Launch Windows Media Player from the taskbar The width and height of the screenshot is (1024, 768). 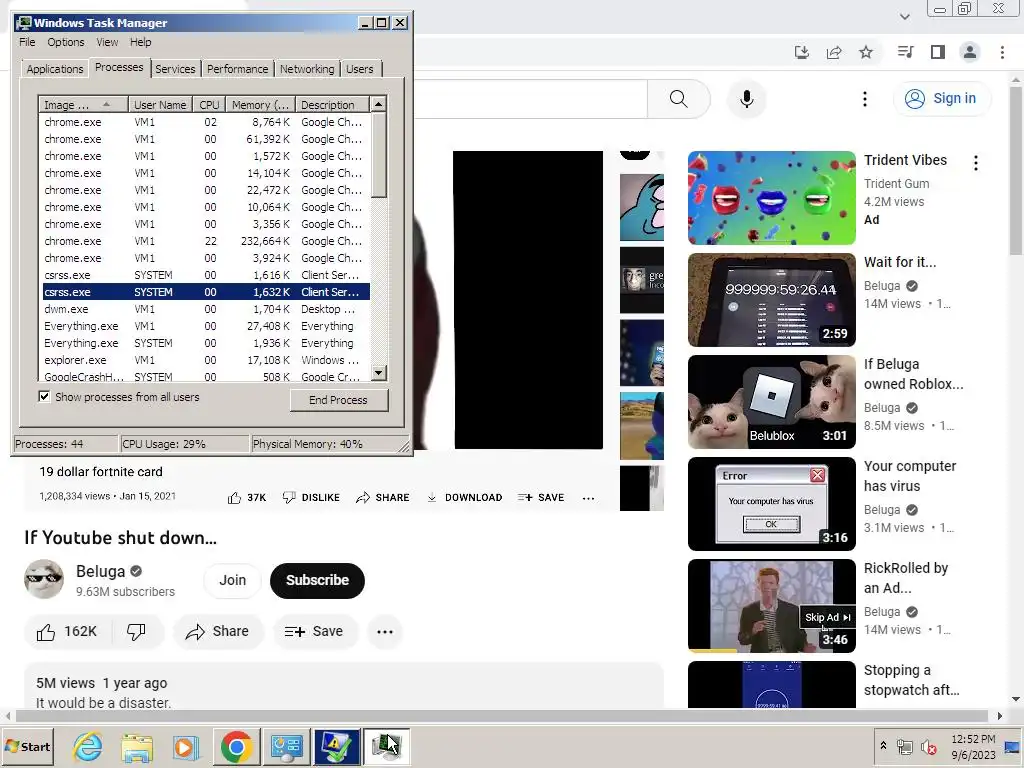click(186, 746)
